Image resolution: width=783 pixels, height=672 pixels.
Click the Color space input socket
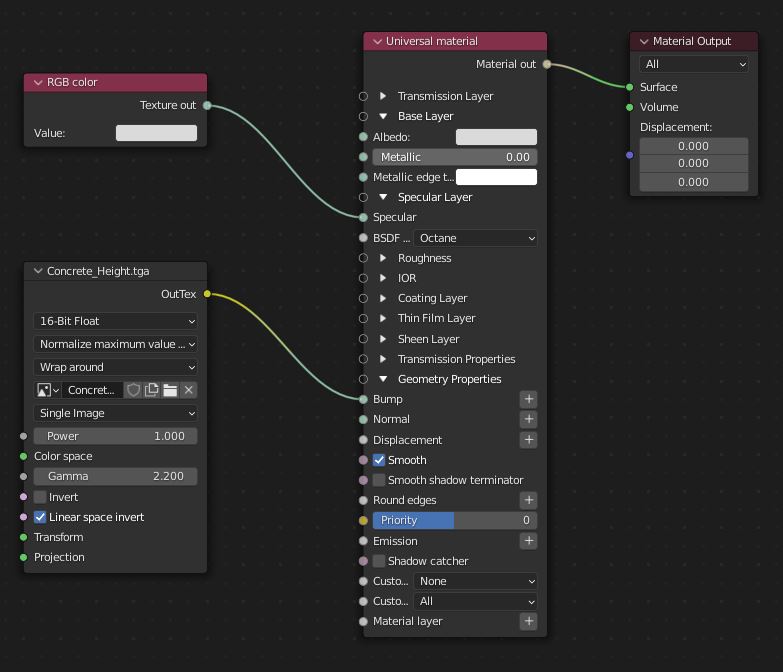(x=23, y=456)
